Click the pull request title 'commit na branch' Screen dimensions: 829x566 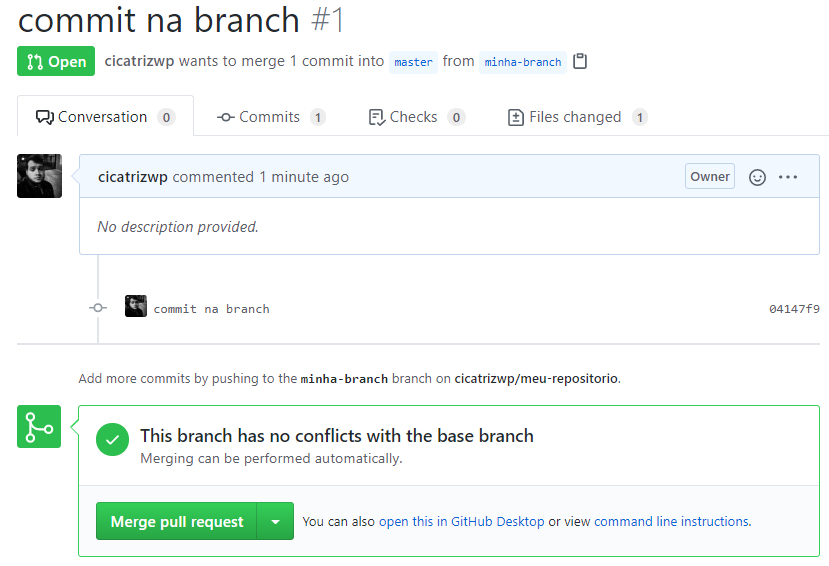point(159,20)
